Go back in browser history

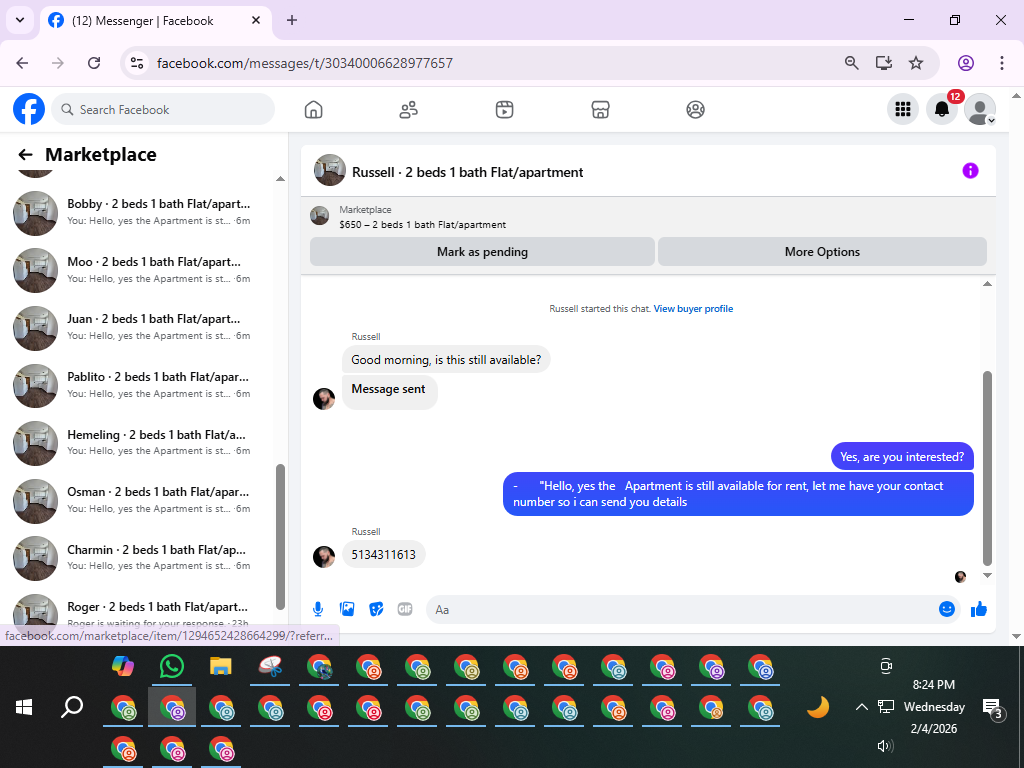pos(22,63)
